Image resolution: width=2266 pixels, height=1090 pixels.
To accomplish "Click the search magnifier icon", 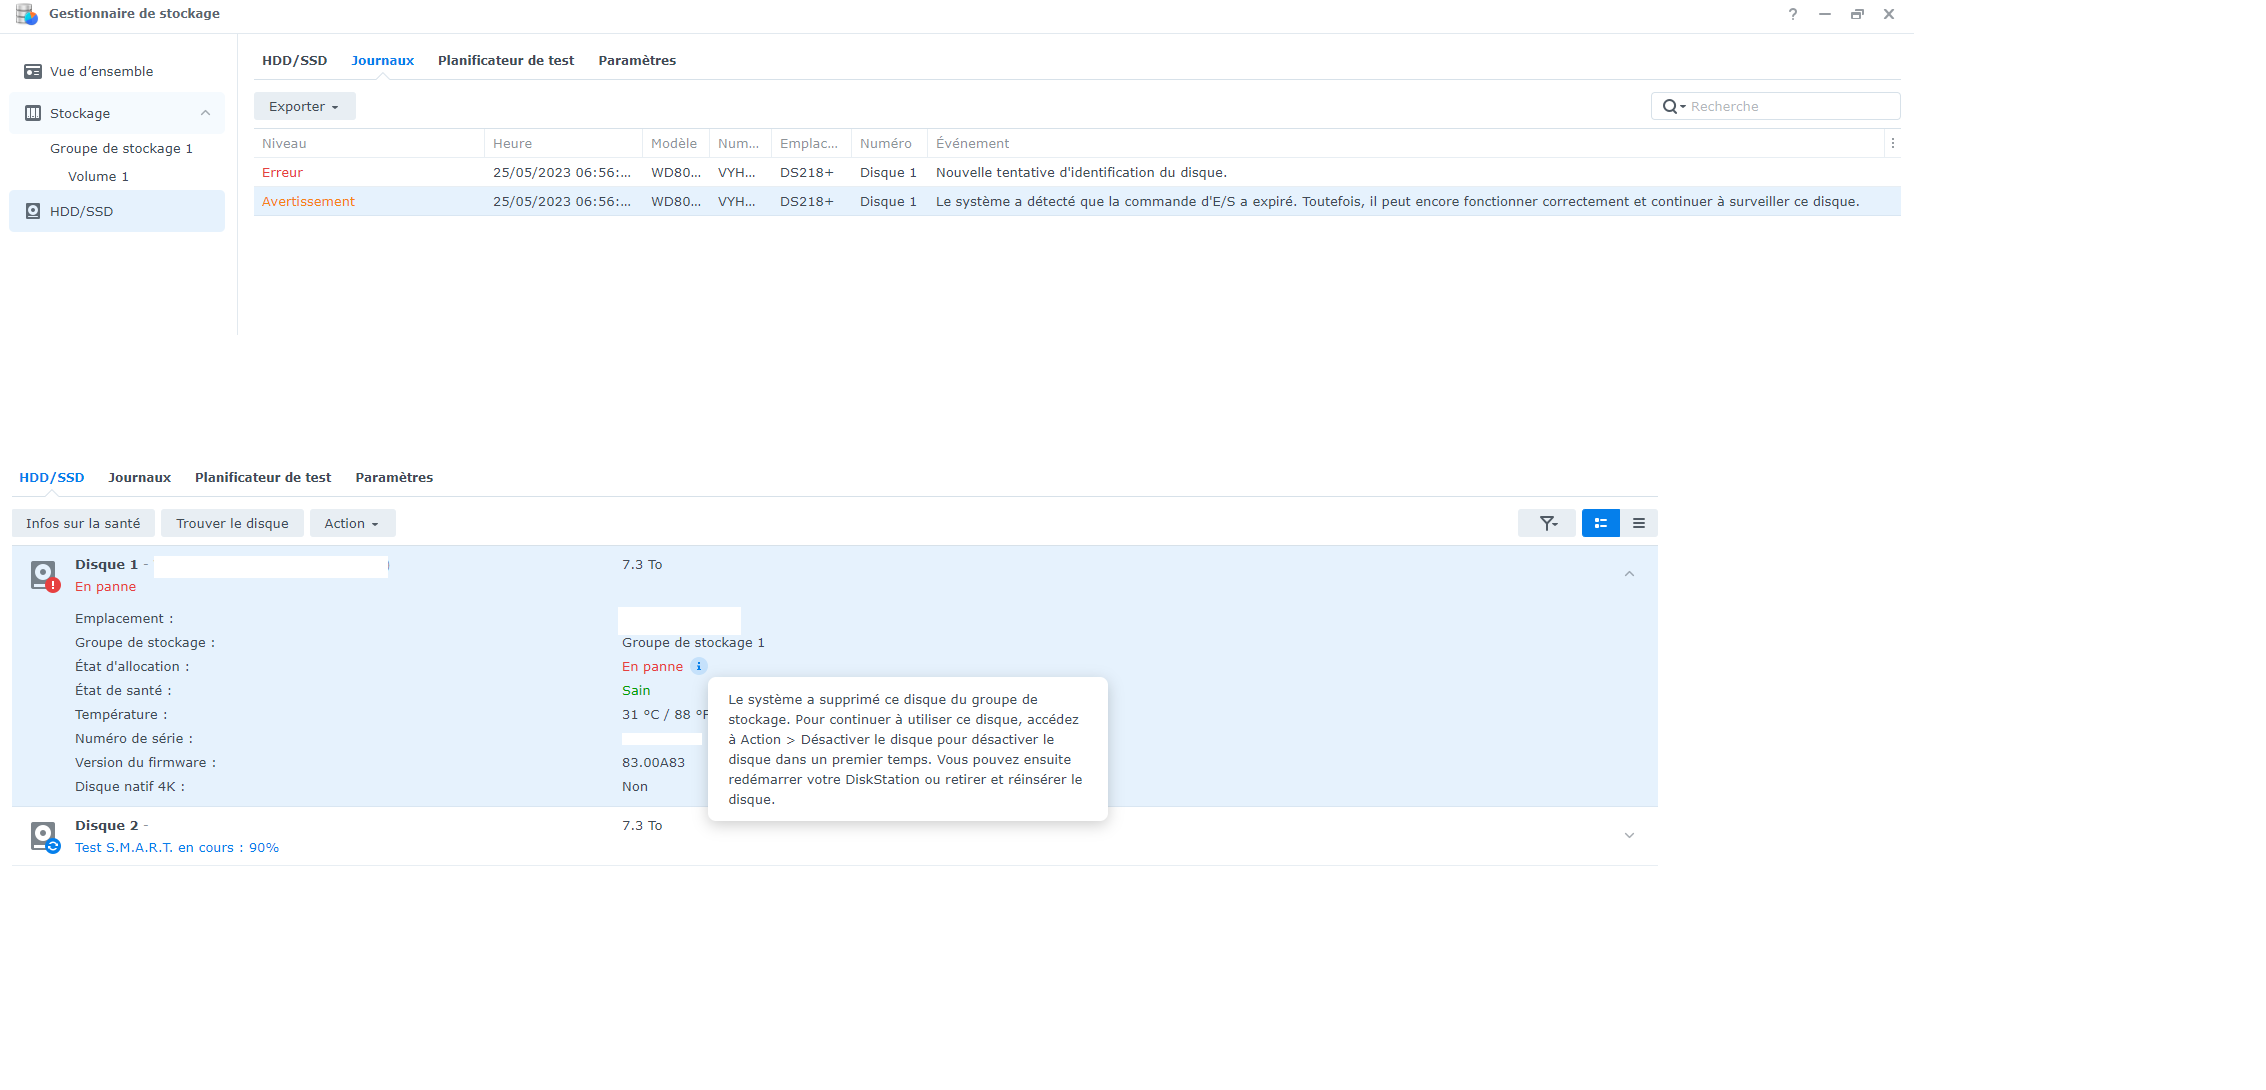I will 1670,106.
